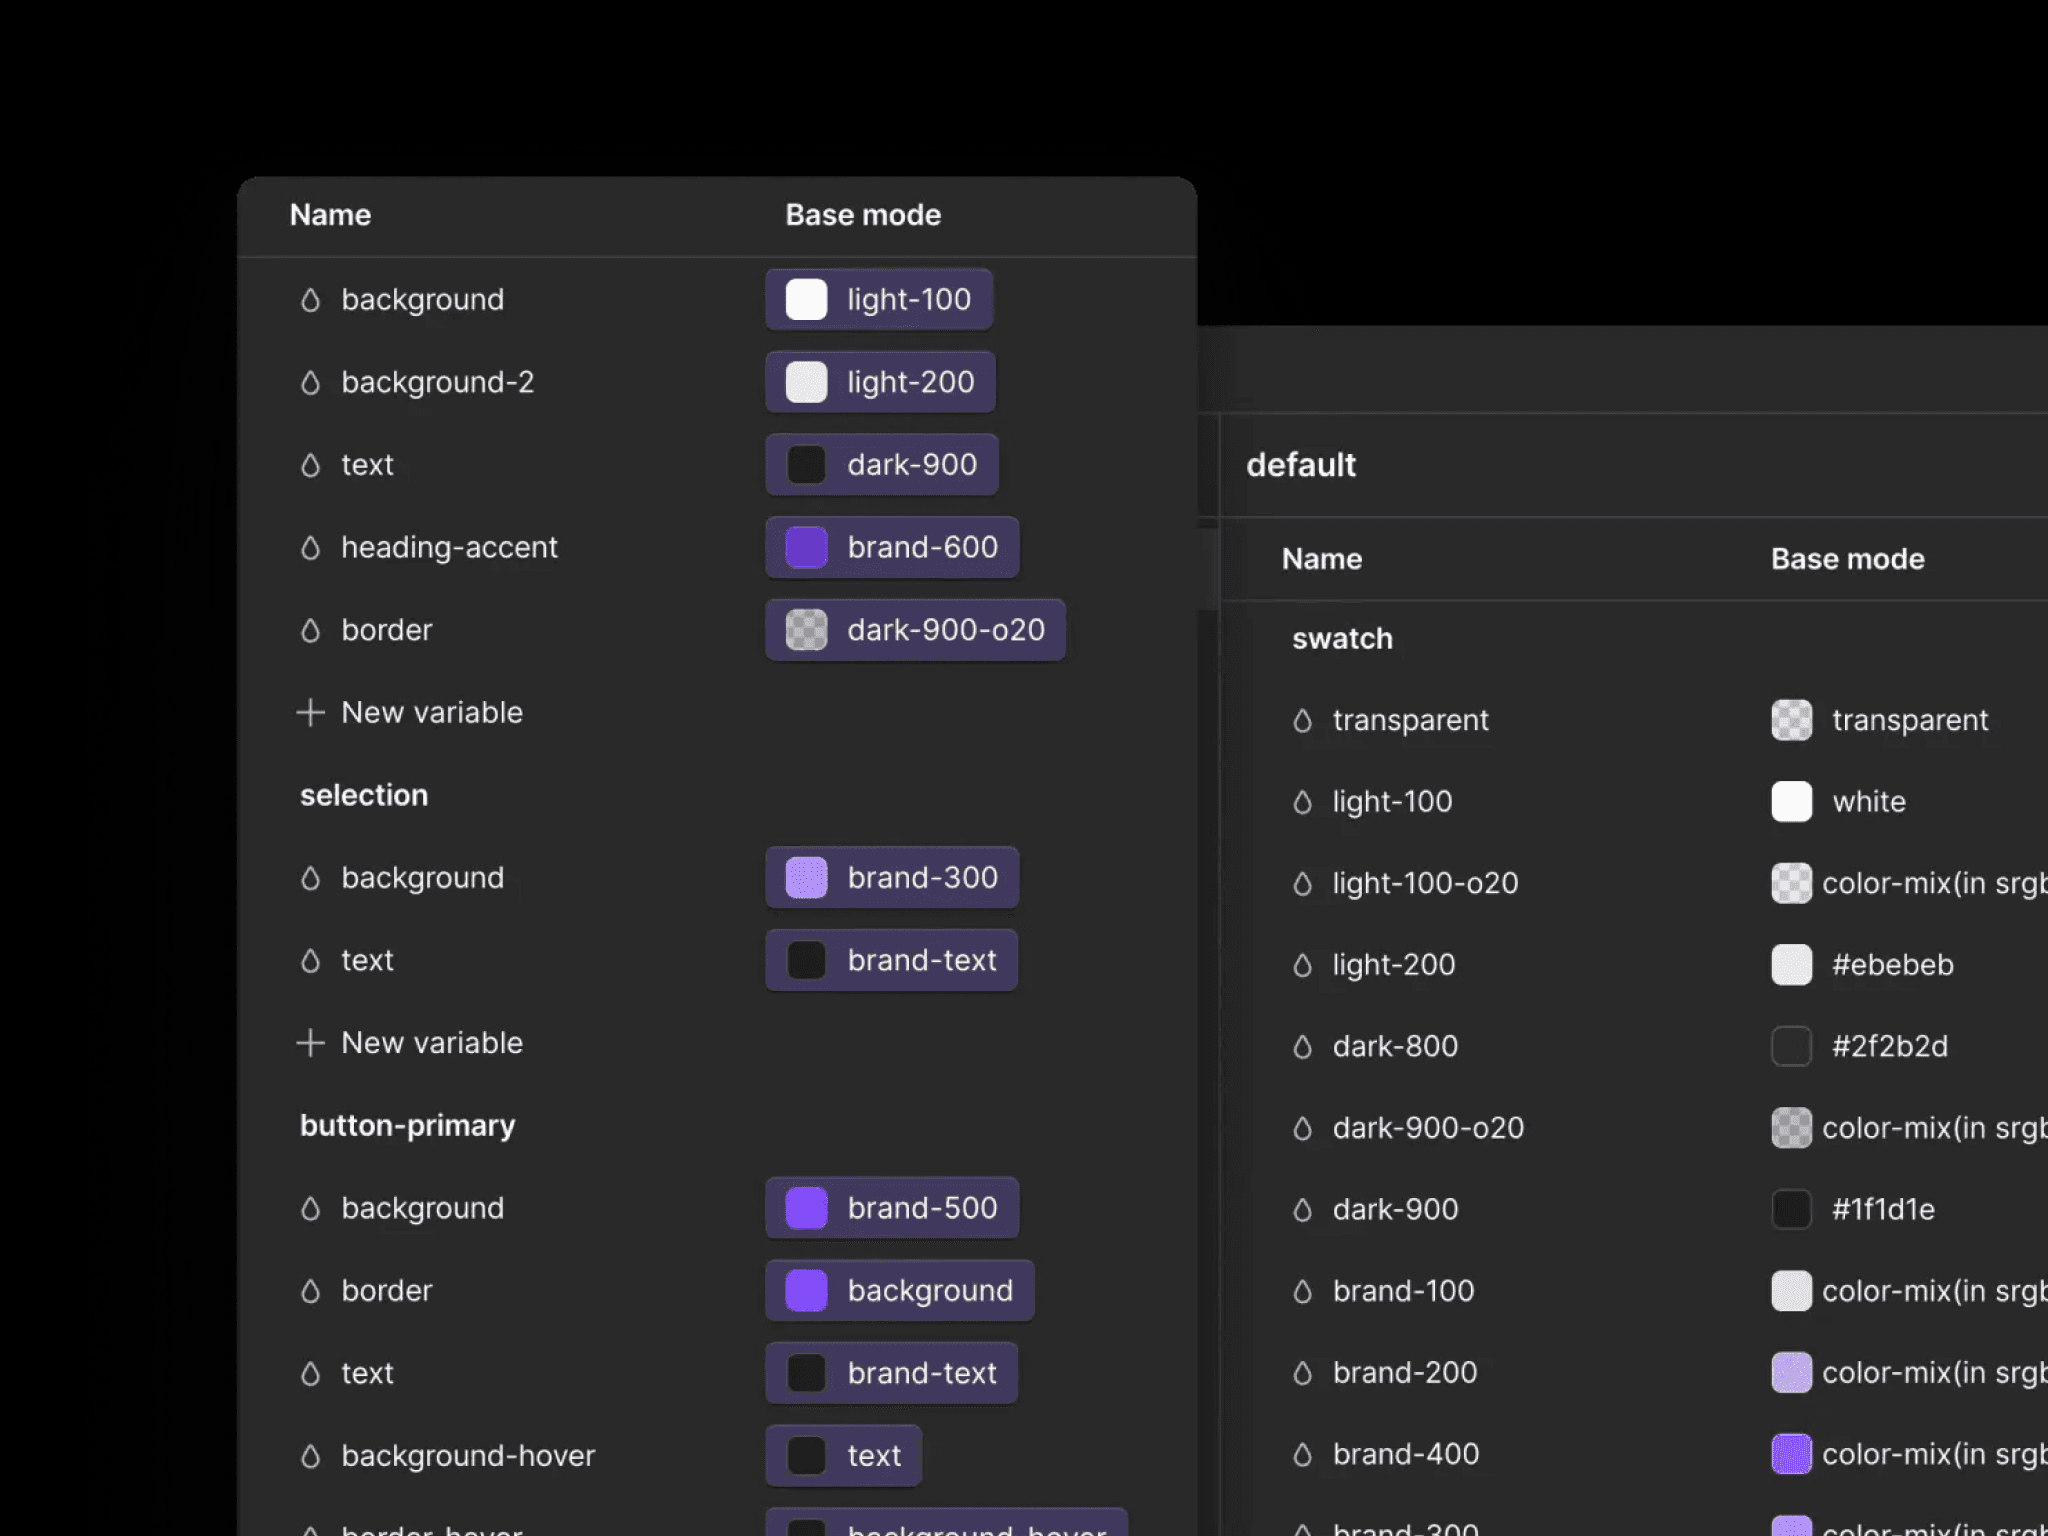Click the 'white' value text

tap(1869, 802)
